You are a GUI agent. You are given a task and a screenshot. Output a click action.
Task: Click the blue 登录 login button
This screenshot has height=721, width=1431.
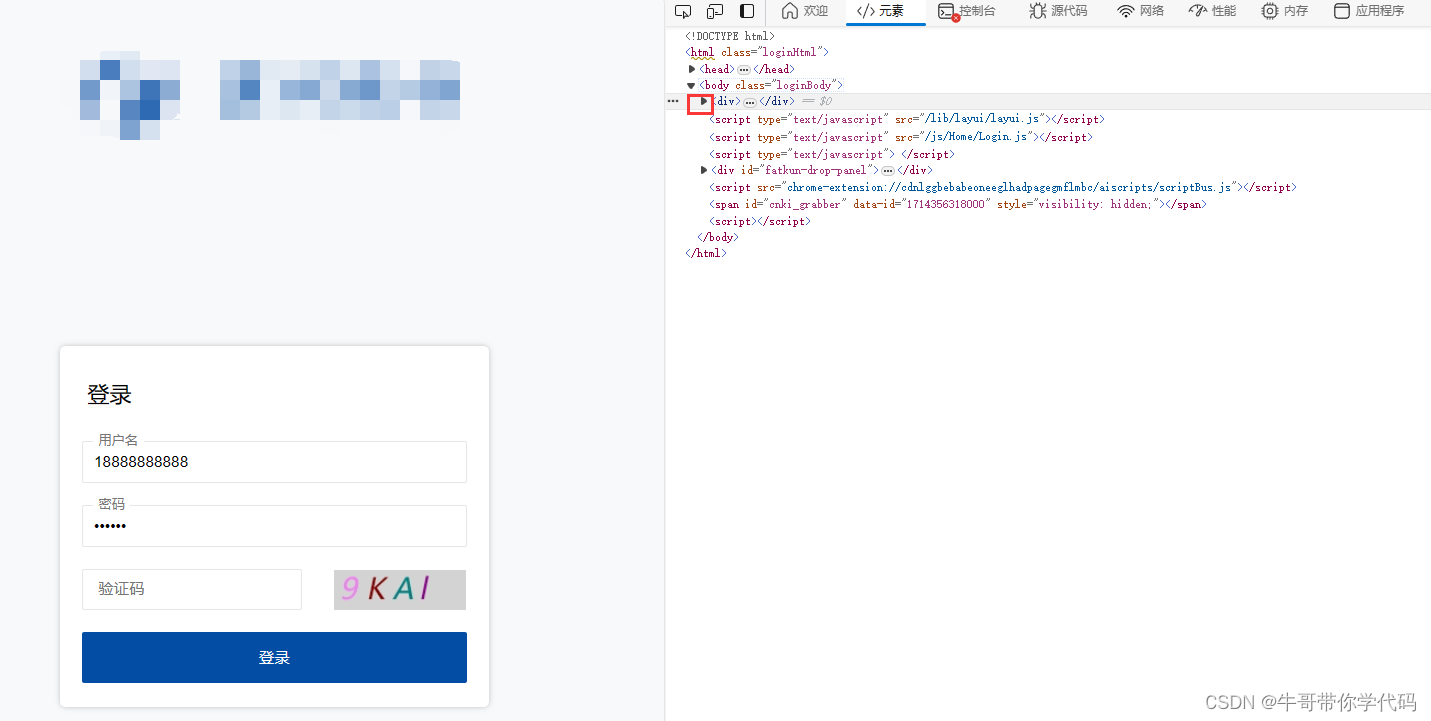coord(274,657)
